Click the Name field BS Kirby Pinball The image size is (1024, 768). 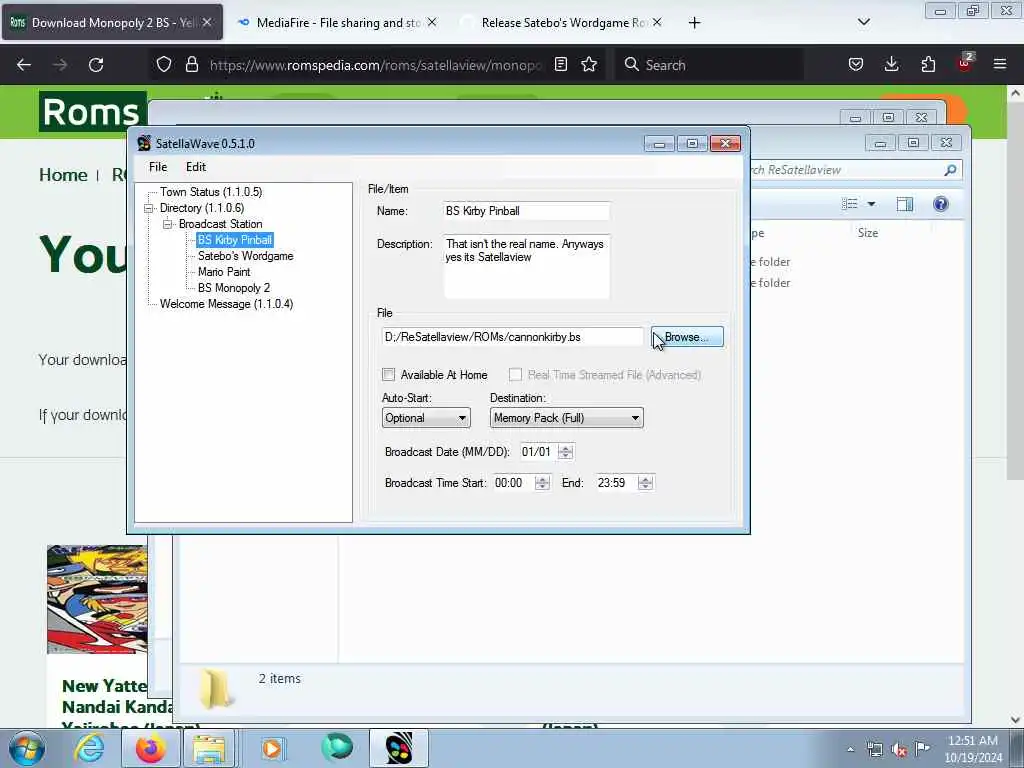point(526,211)
